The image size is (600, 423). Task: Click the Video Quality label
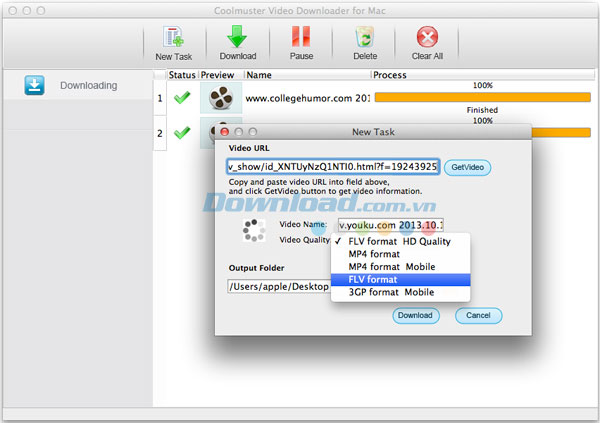click(x=304, y=240)
